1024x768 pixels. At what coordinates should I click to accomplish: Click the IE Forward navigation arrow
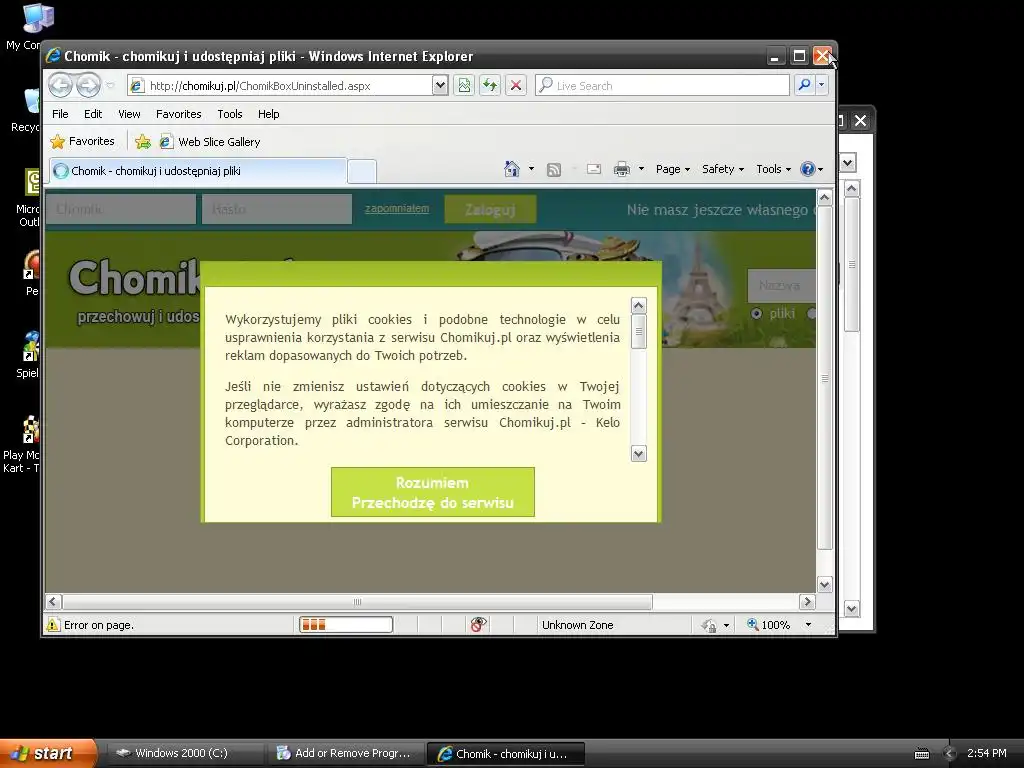tap(88, 86)
